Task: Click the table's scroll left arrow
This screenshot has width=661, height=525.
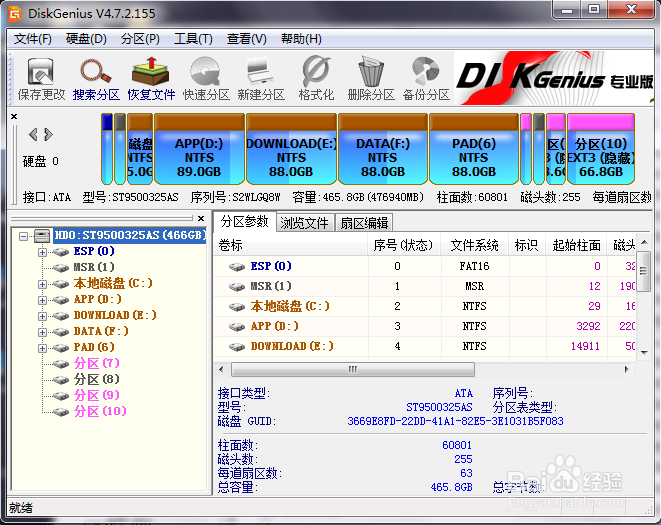Action: [222, 370]
